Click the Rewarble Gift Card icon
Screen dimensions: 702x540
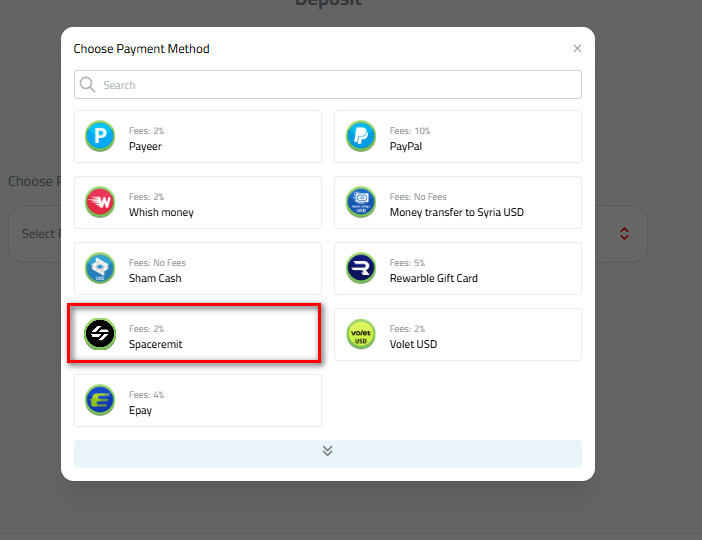pos(361,268)
